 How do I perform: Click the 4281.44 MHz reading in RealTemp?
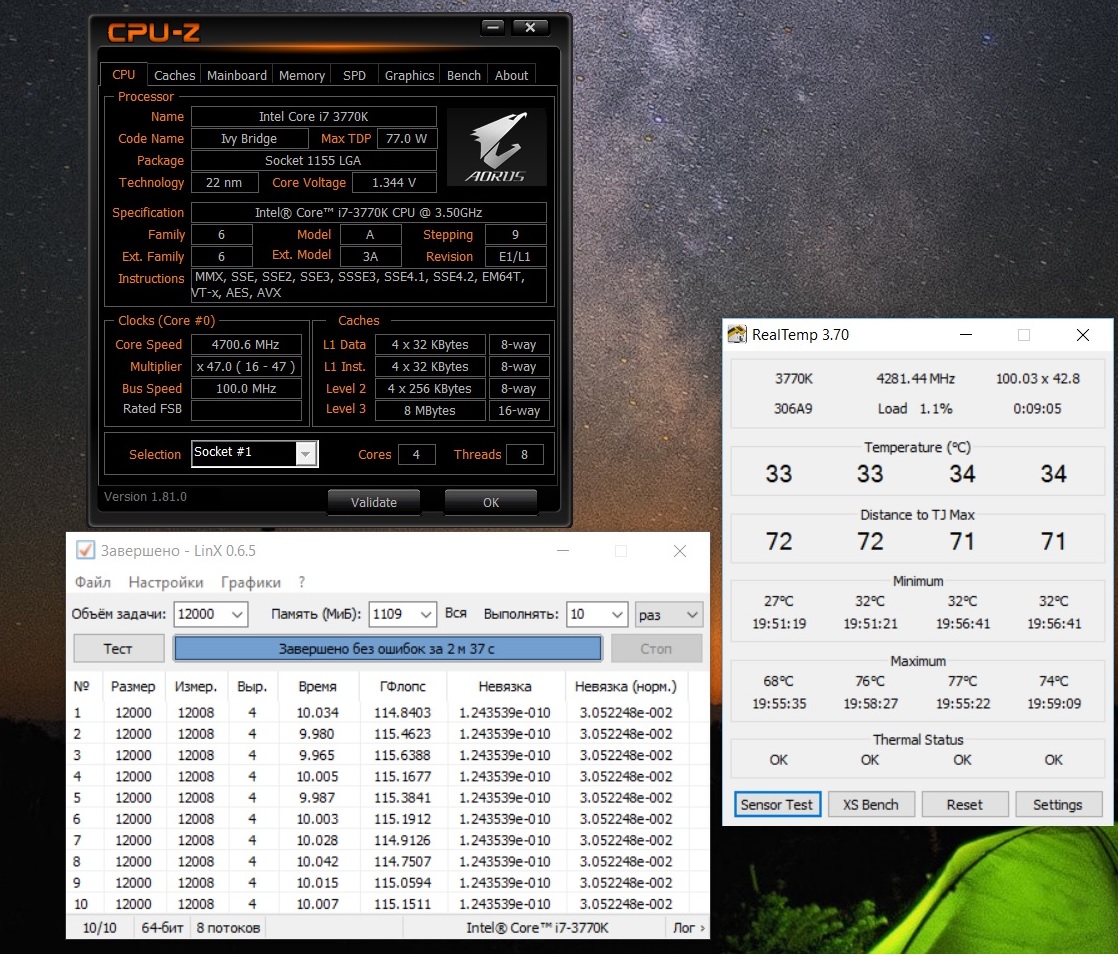pyautogui.click(x=916, y=379)
